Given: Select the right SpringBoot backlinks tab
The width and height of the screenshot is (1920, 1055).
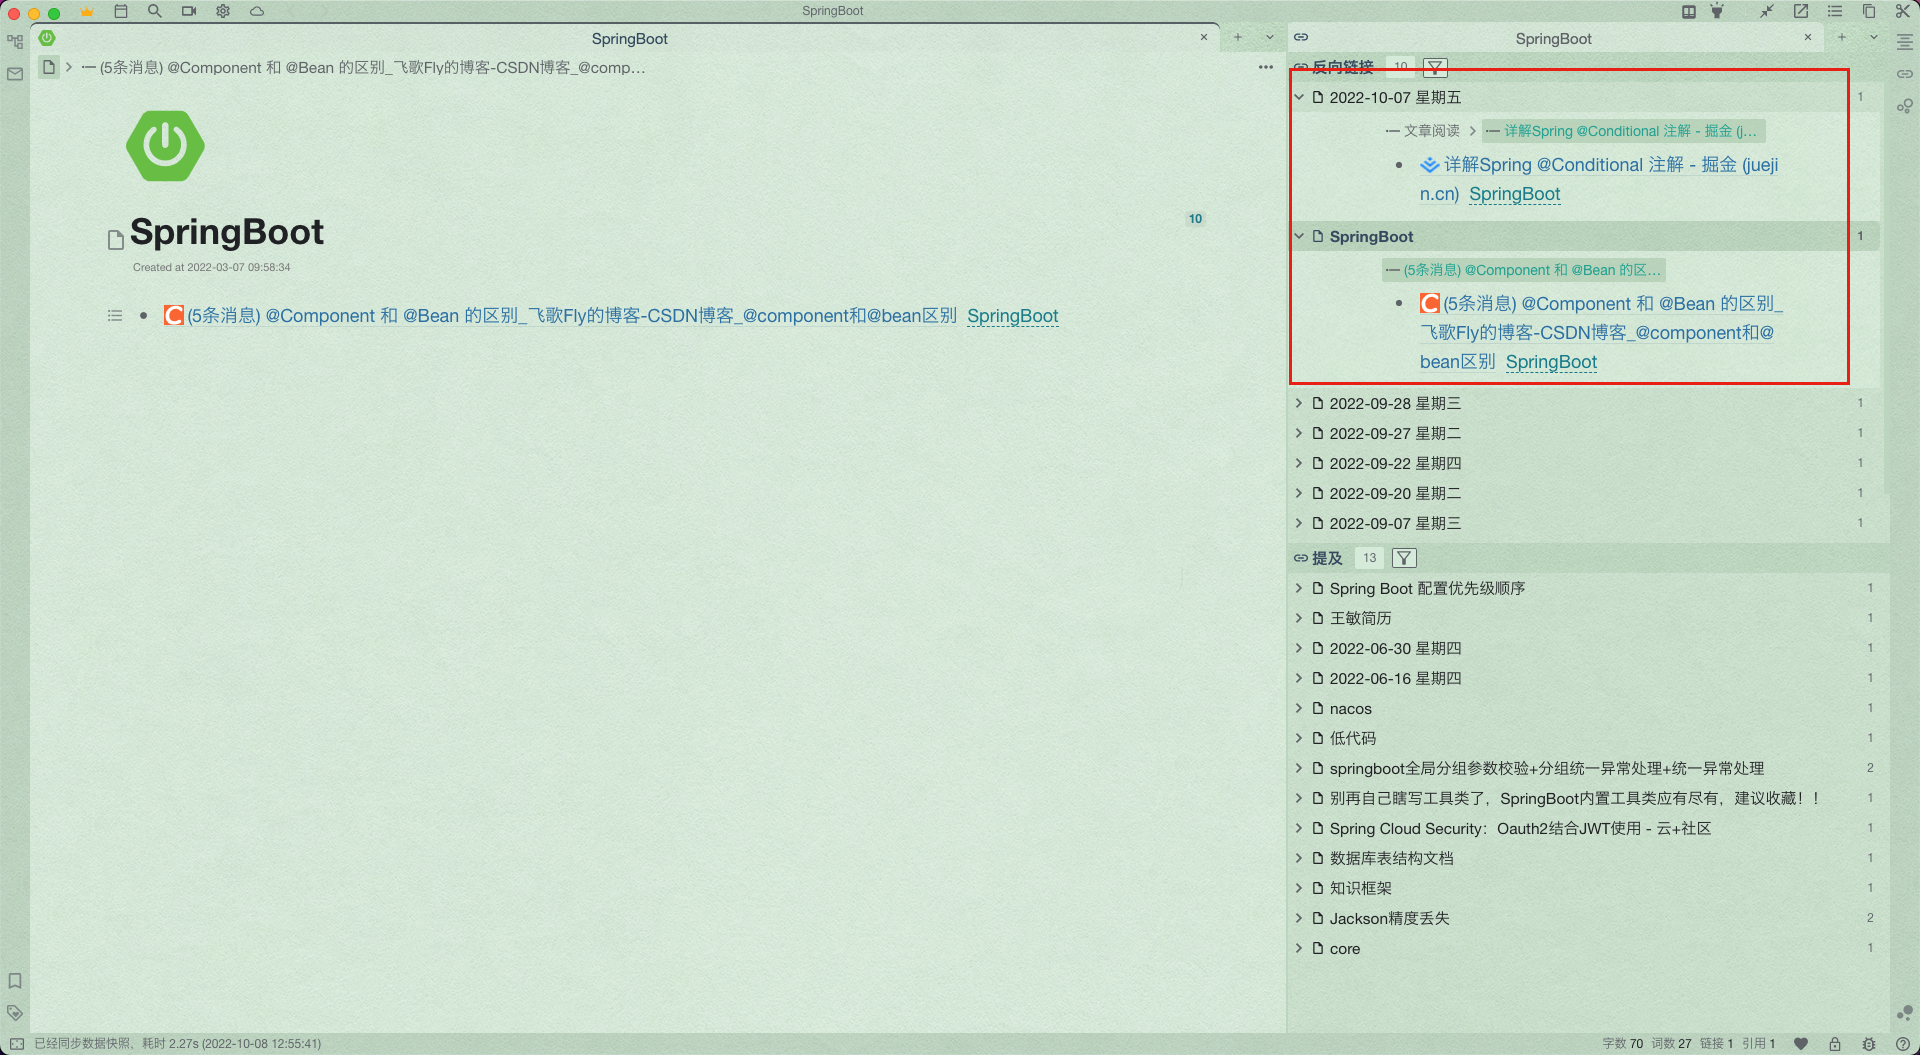Looking at the screenshot, I should click(x=1553, y=38).
